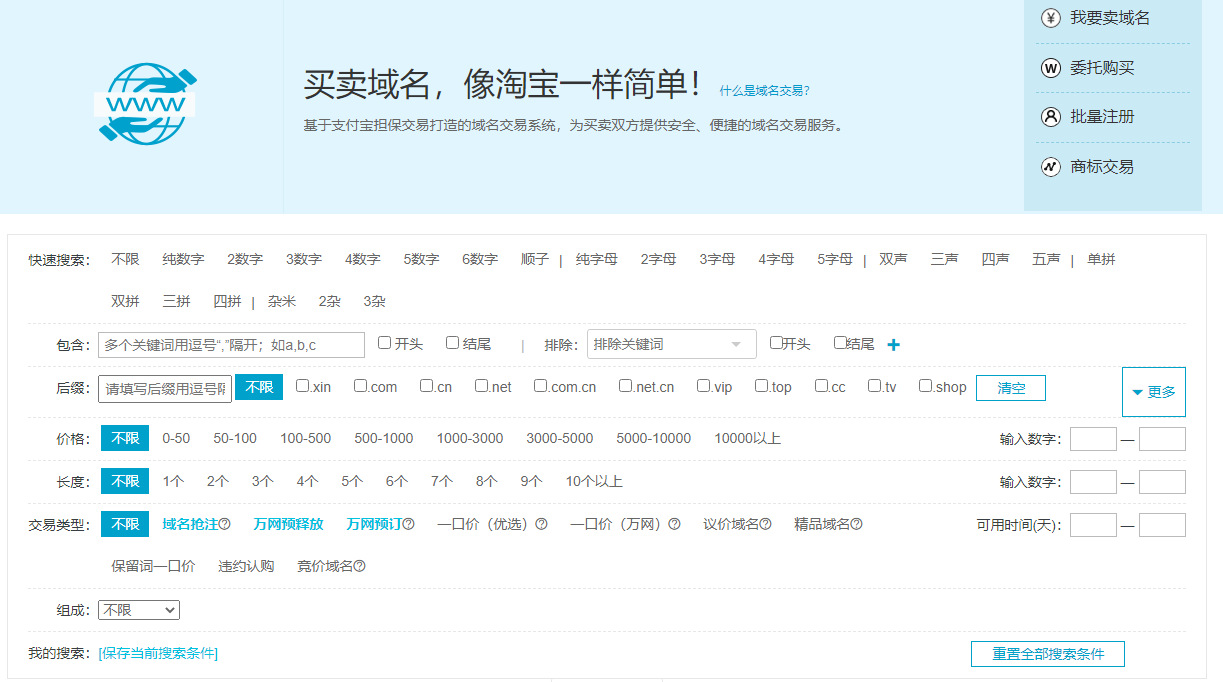Focus the 包含 keywords input field

(231, 345)
